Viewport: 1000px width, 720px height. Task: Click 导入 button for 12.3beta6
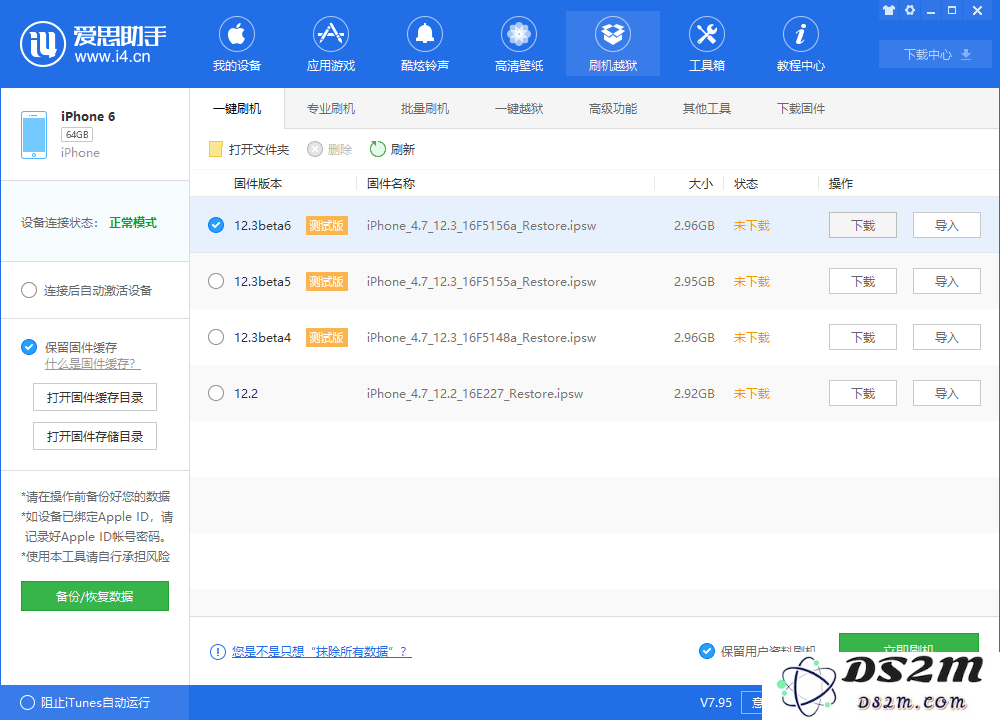946,225
